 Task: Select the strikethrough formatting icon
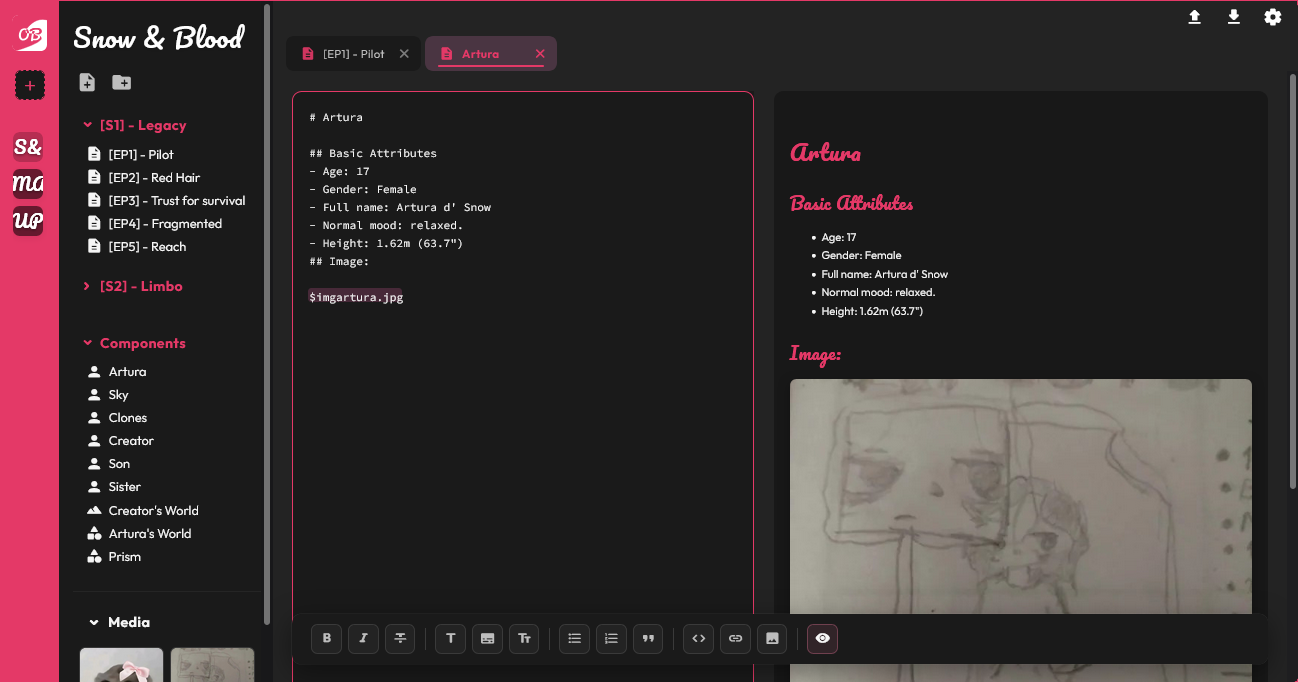pos(400,638)
